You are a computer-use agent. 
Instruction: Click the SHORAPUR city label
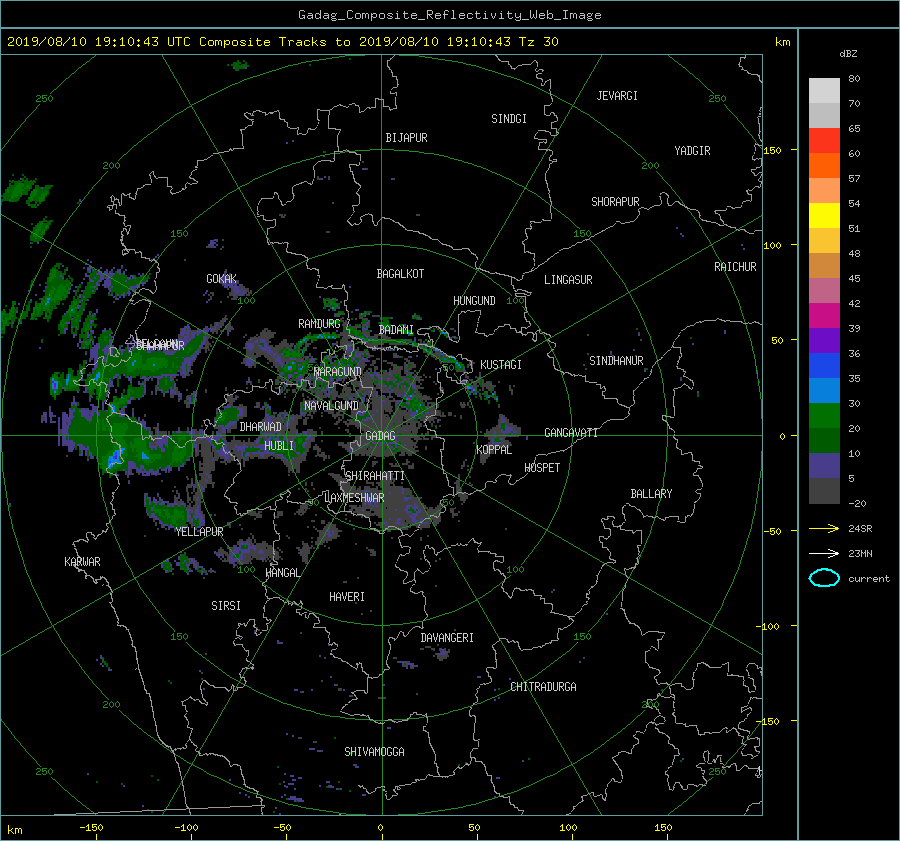[x=615, y=202]
